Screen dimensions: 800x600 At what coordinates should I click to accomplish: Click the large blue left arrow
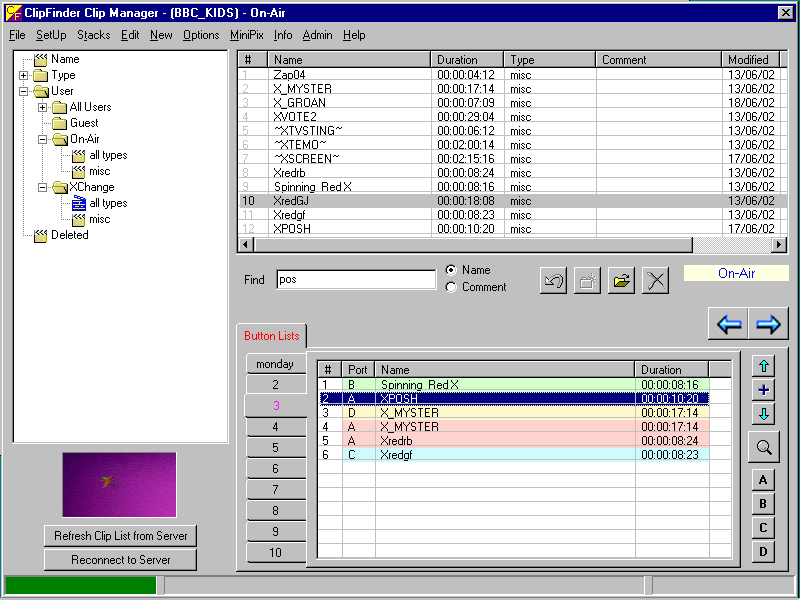pos(729,324)
